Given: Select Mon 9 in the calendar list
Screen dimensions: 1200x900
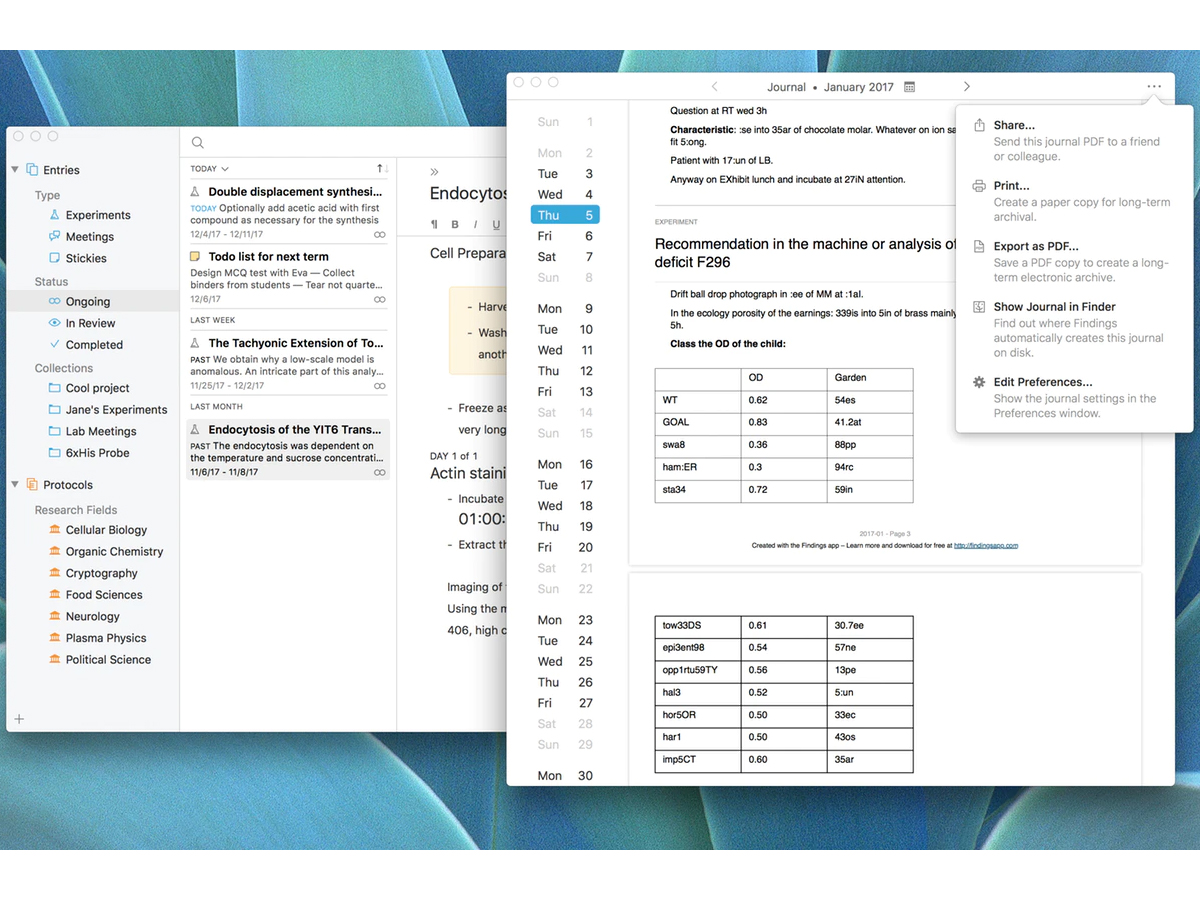Looking at the screenshot, I should pos(565,309).
